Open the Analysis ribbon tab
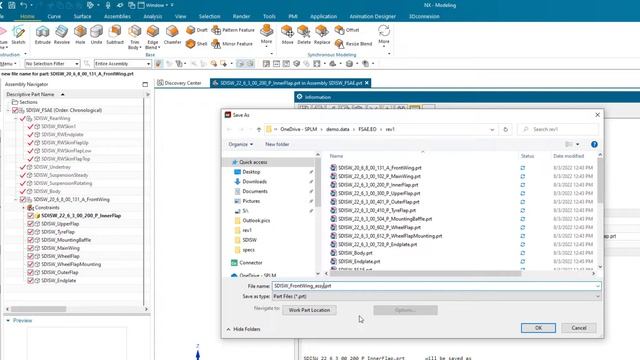640x360 pixels. [x=153, y=16]
